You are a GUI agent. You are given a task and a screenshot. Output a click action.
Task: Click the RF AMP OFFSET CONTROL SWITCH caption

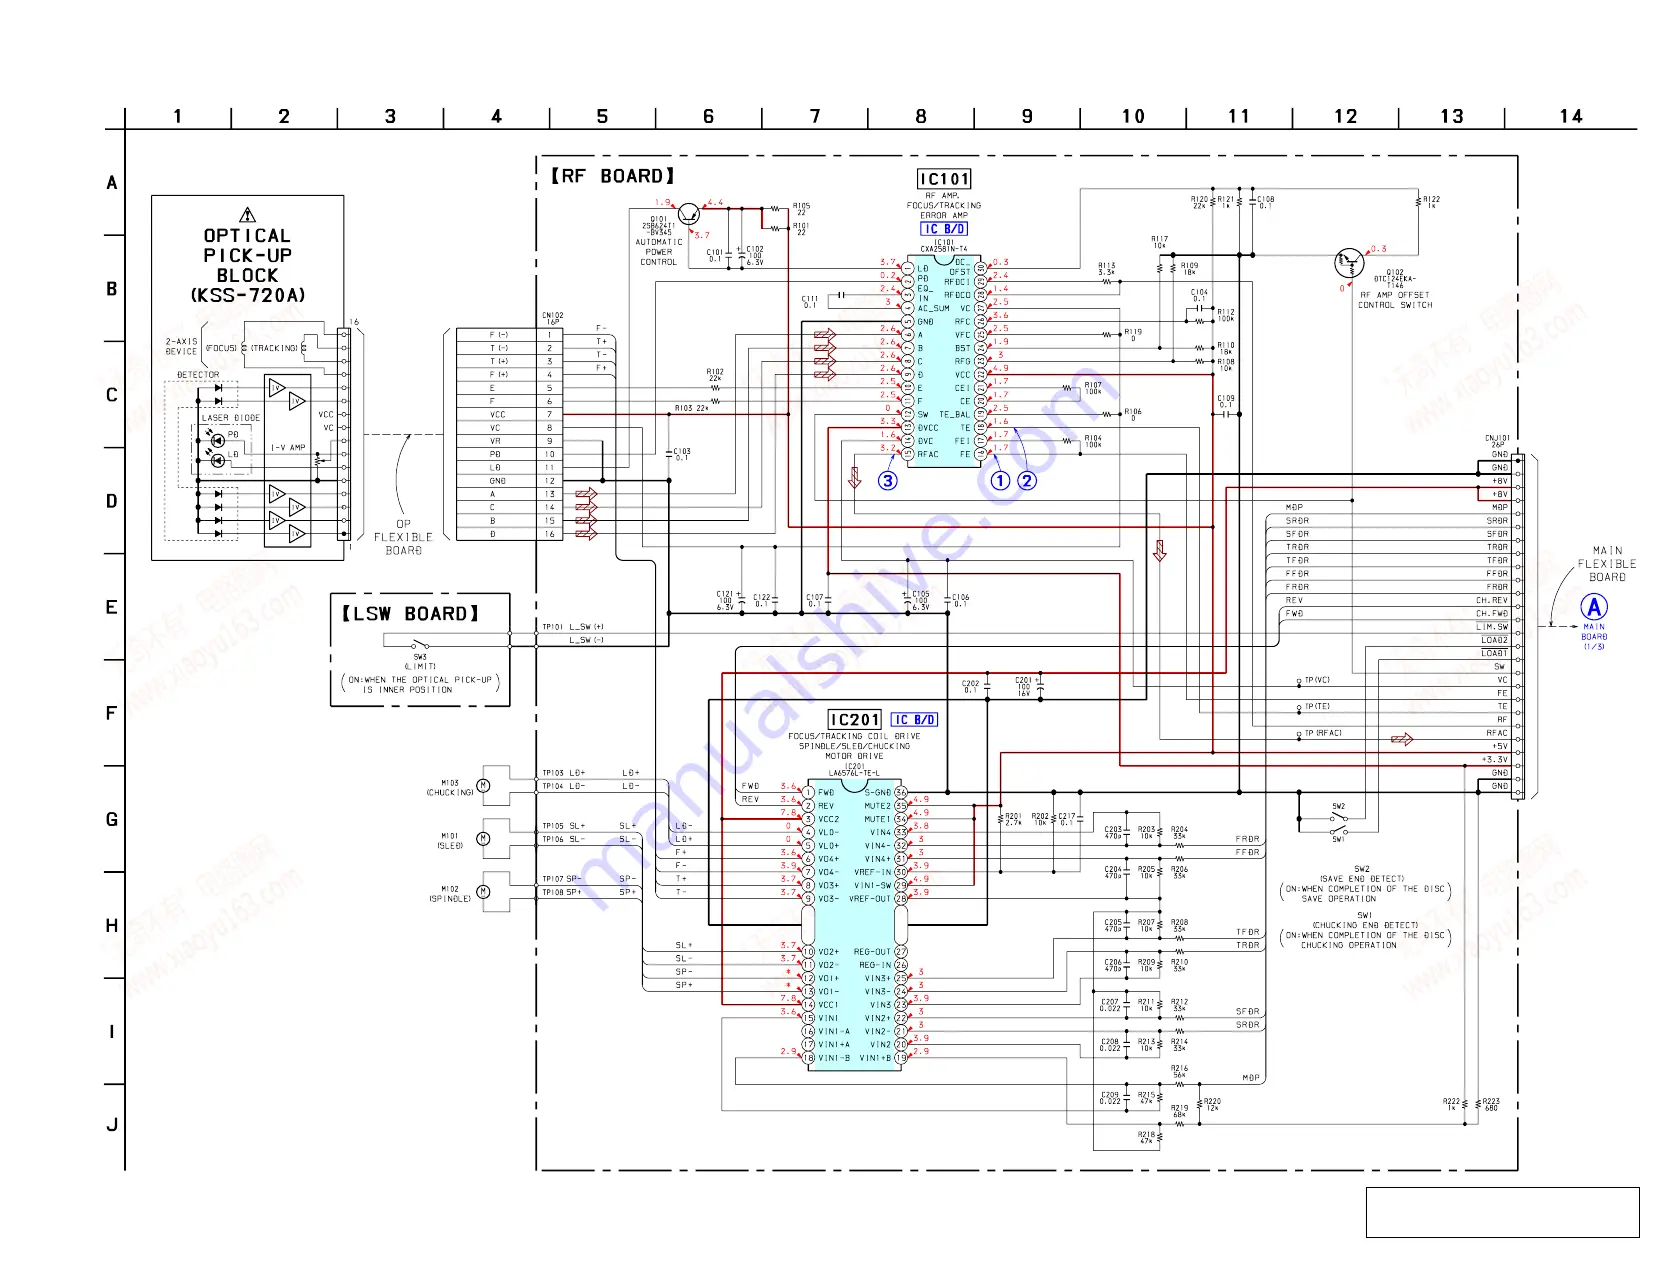(x=1395, y=300)
